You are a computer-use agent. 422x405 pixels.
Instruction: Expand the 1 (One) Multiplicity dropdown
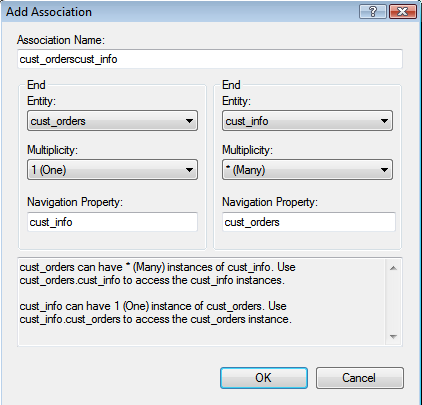click(x=112, y=170)
